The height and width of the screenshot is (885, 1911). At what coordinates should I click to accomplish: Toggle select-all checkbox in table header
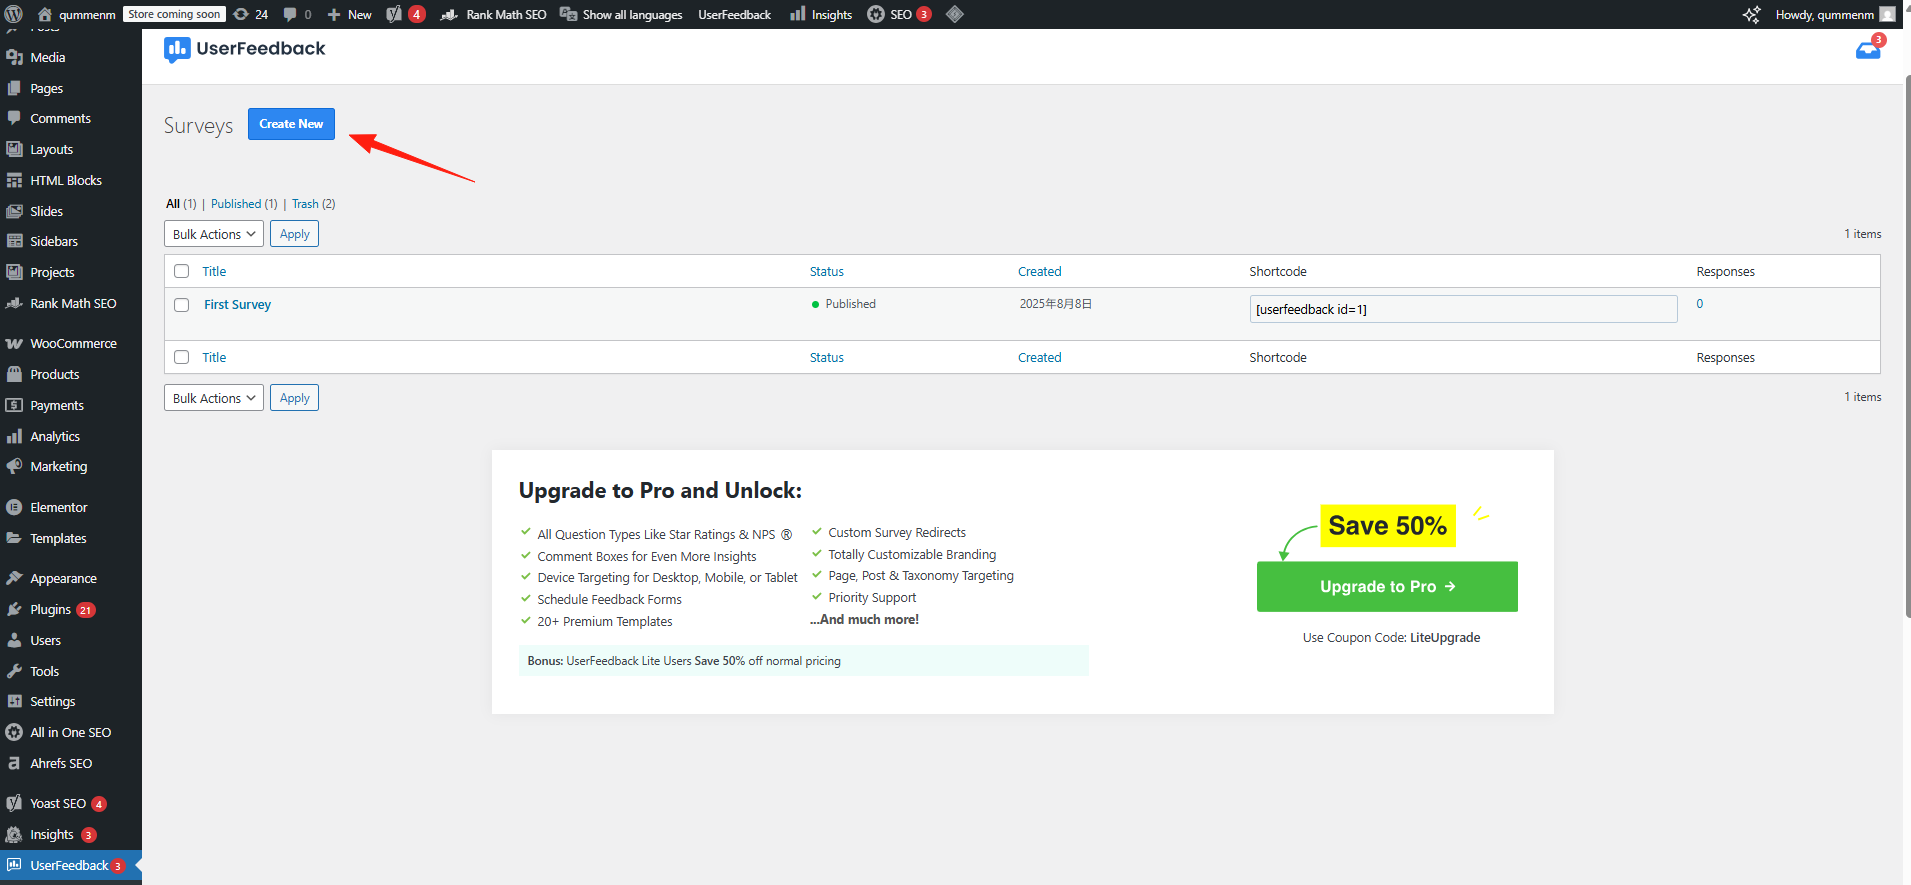tap(181, 271)
